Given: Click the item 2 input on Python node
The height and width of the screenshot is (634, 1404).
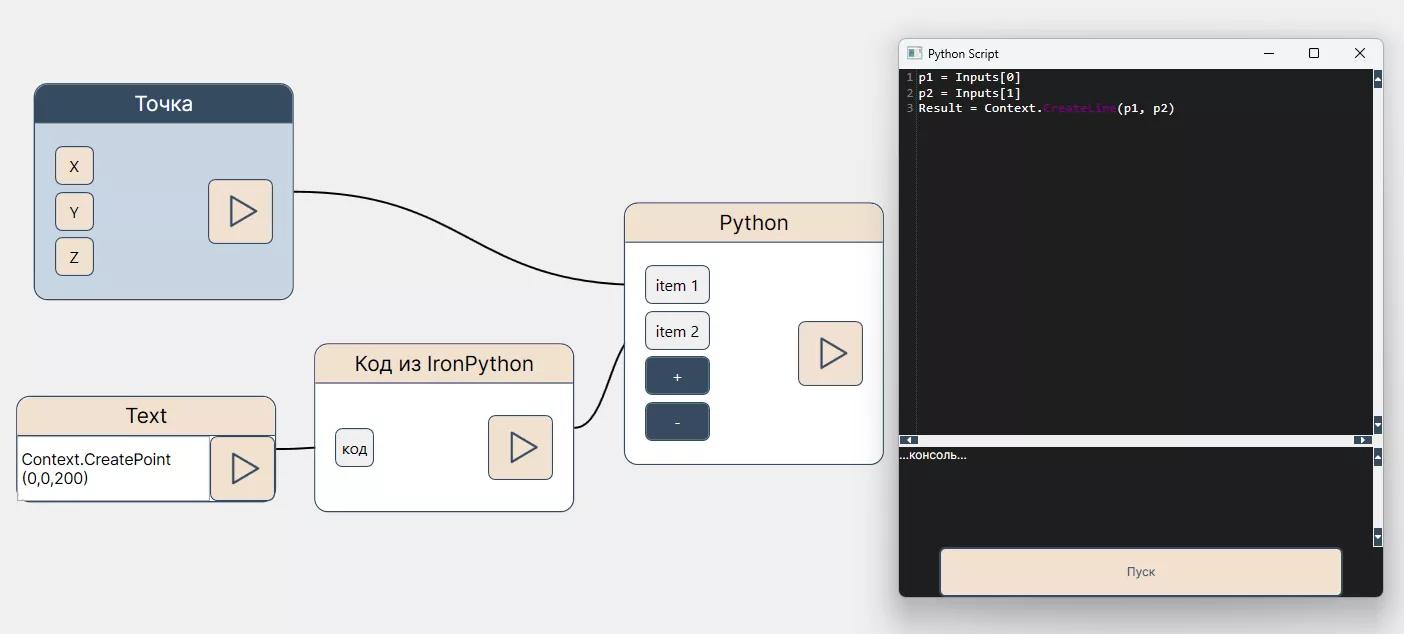Looking at the screenshot, I should (677, 331).
